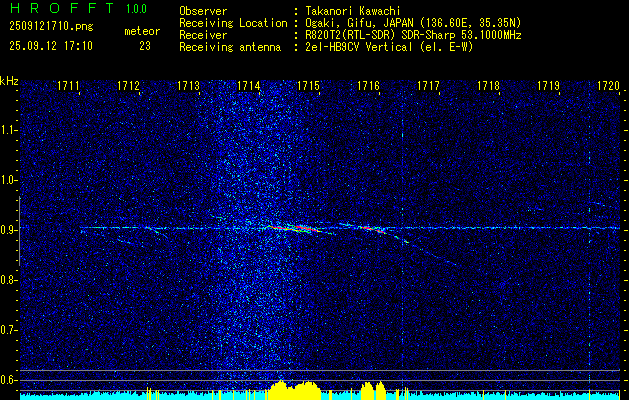This screenshot has height=400, width=629.
Task: Click the yellow power peak below 1716
Action: 373,391
